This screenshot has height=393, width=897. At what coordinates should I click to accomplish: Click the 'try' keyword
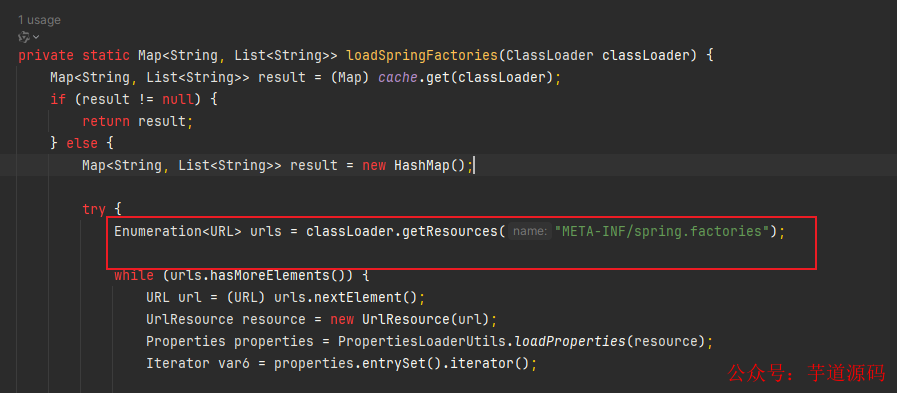pos(94,209)
